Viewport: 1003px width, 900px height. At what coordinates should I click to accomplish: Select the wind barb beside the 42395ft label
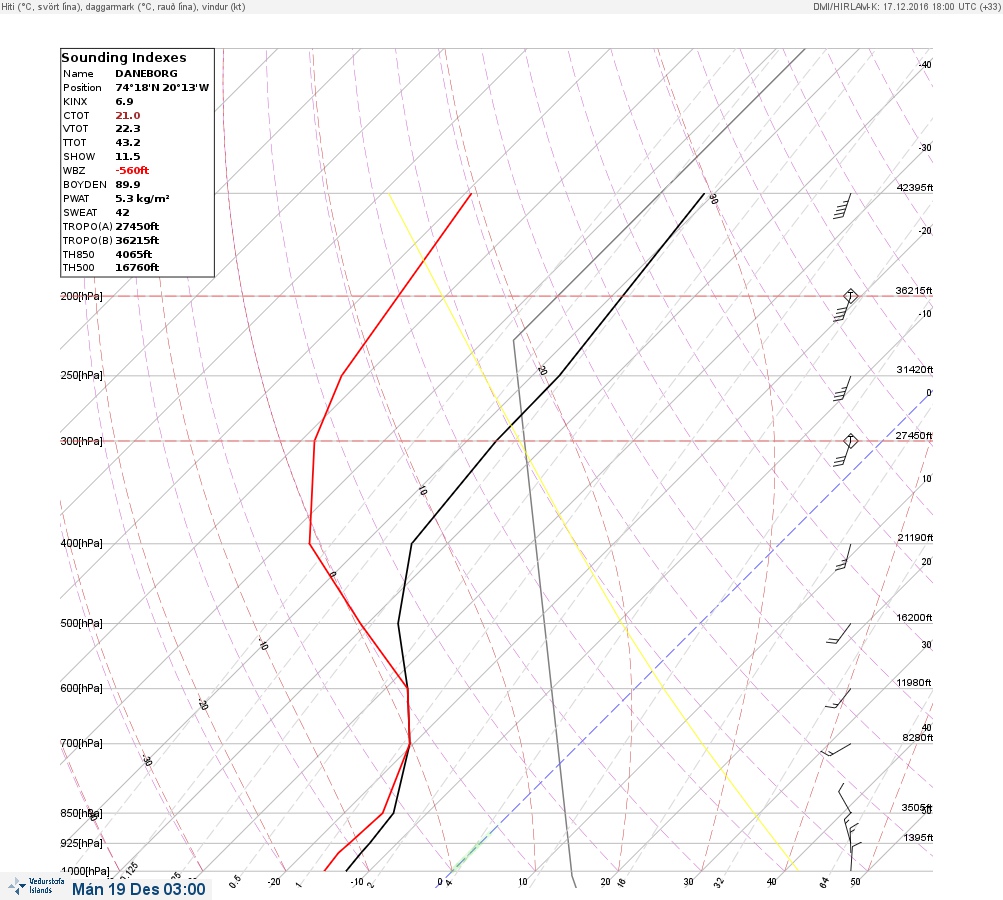[842, 206]
